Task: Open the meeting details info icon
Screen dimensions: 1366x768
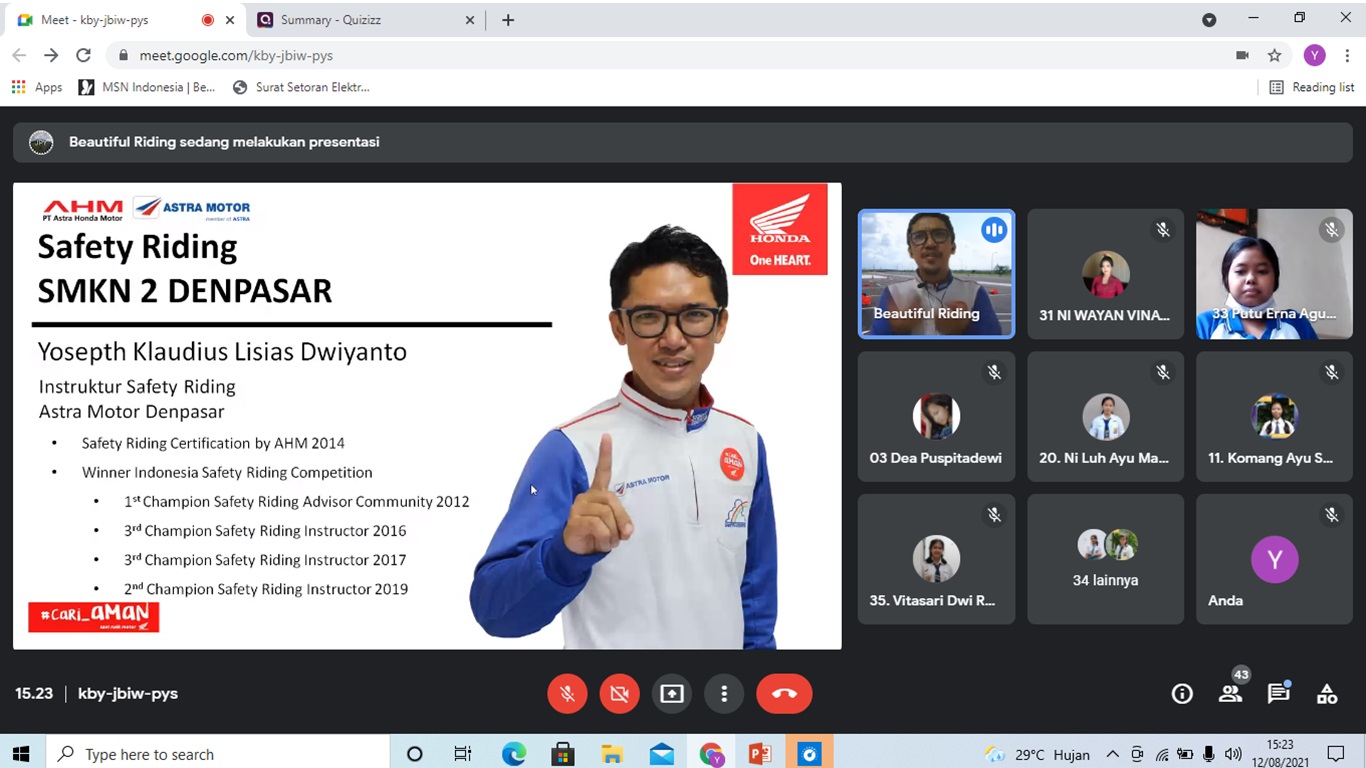Action: click(x=1182, y=694)
